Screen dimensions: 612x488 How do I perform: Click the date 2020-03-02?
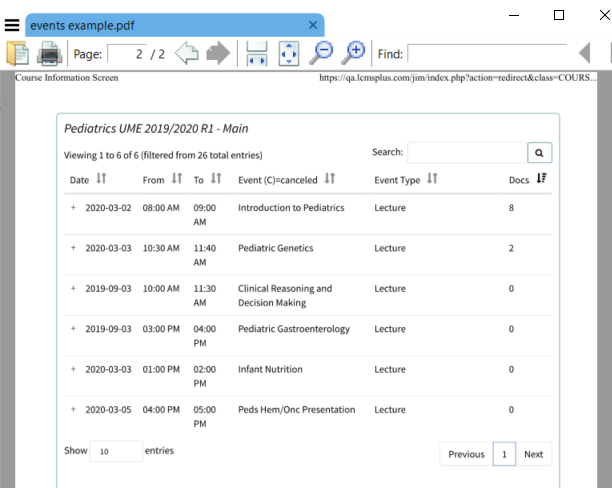click(108, 208)
